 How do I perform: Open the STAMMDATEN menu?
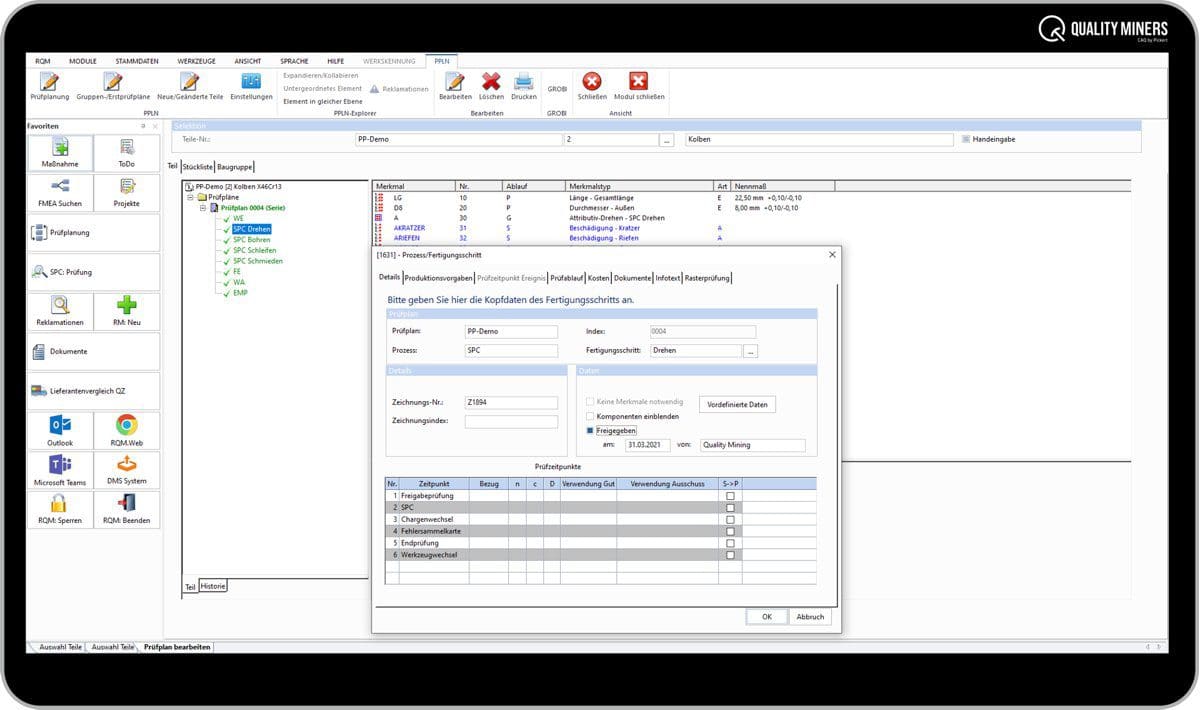tap(137, 61)
